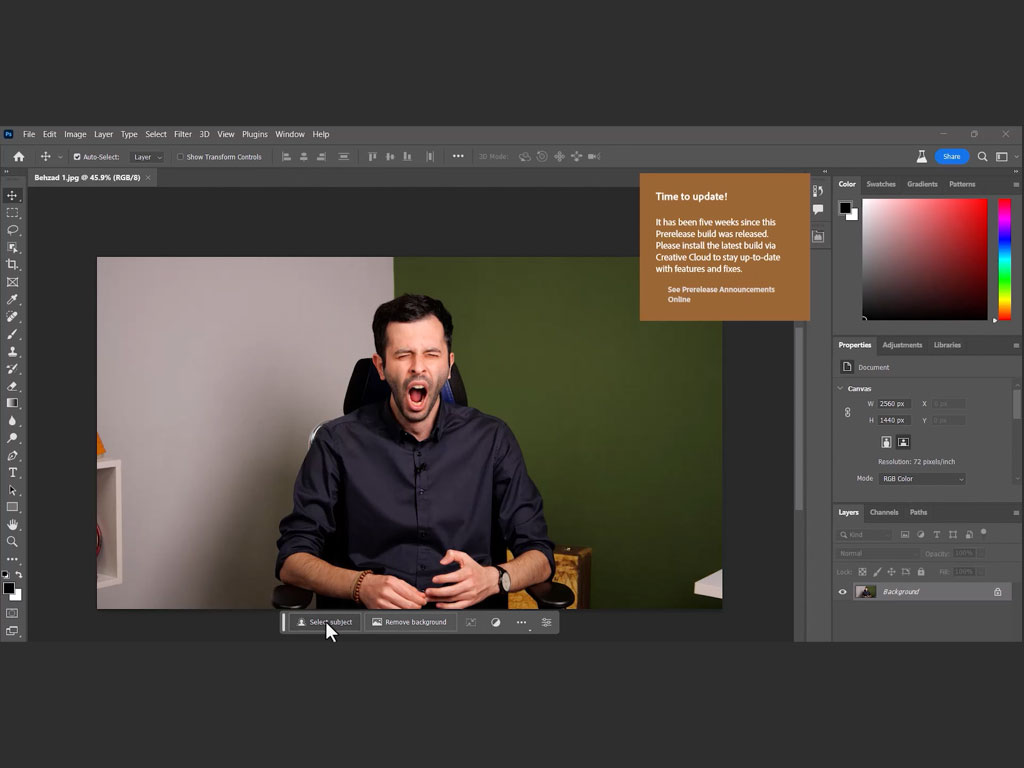1024x768 pixels.
Task: Open See Prerelease Announcements Online link
Action: [x=721, y=295]
